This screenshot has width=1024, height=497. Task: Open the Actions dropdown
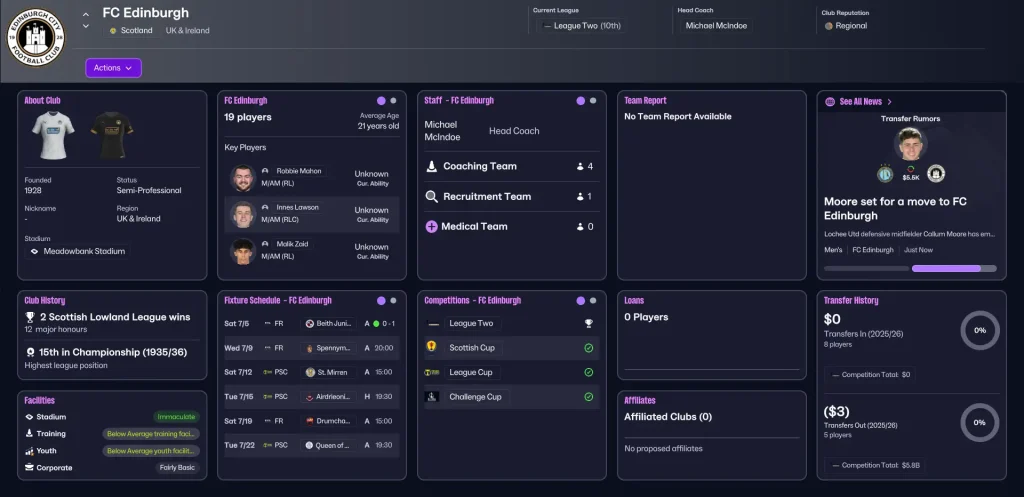pyautogui.click(x=113, y=68)
